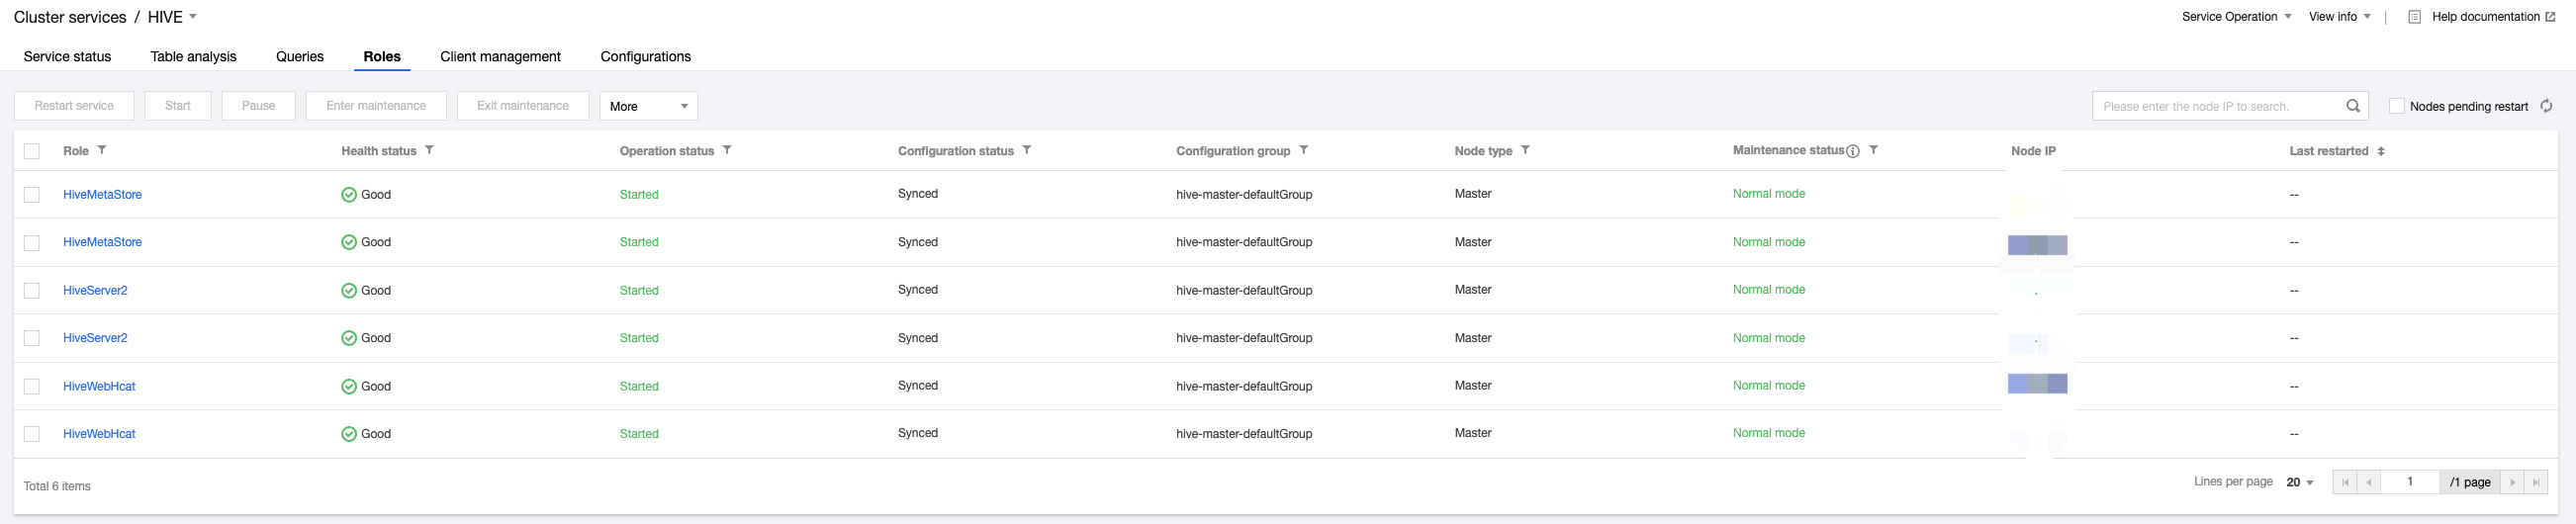The image size is (2576, 524).
Task: Select all rows with header checkbox
Action: coord(32,151)
